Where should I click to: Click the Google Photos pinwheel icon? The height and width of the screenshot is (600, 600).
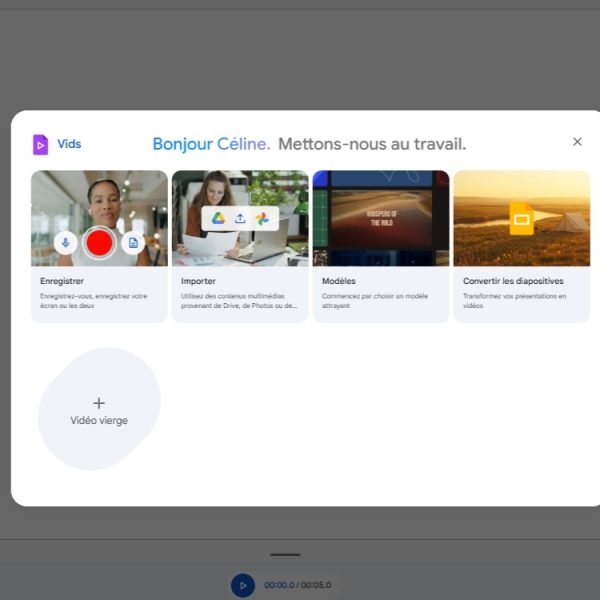coord(262,218)
